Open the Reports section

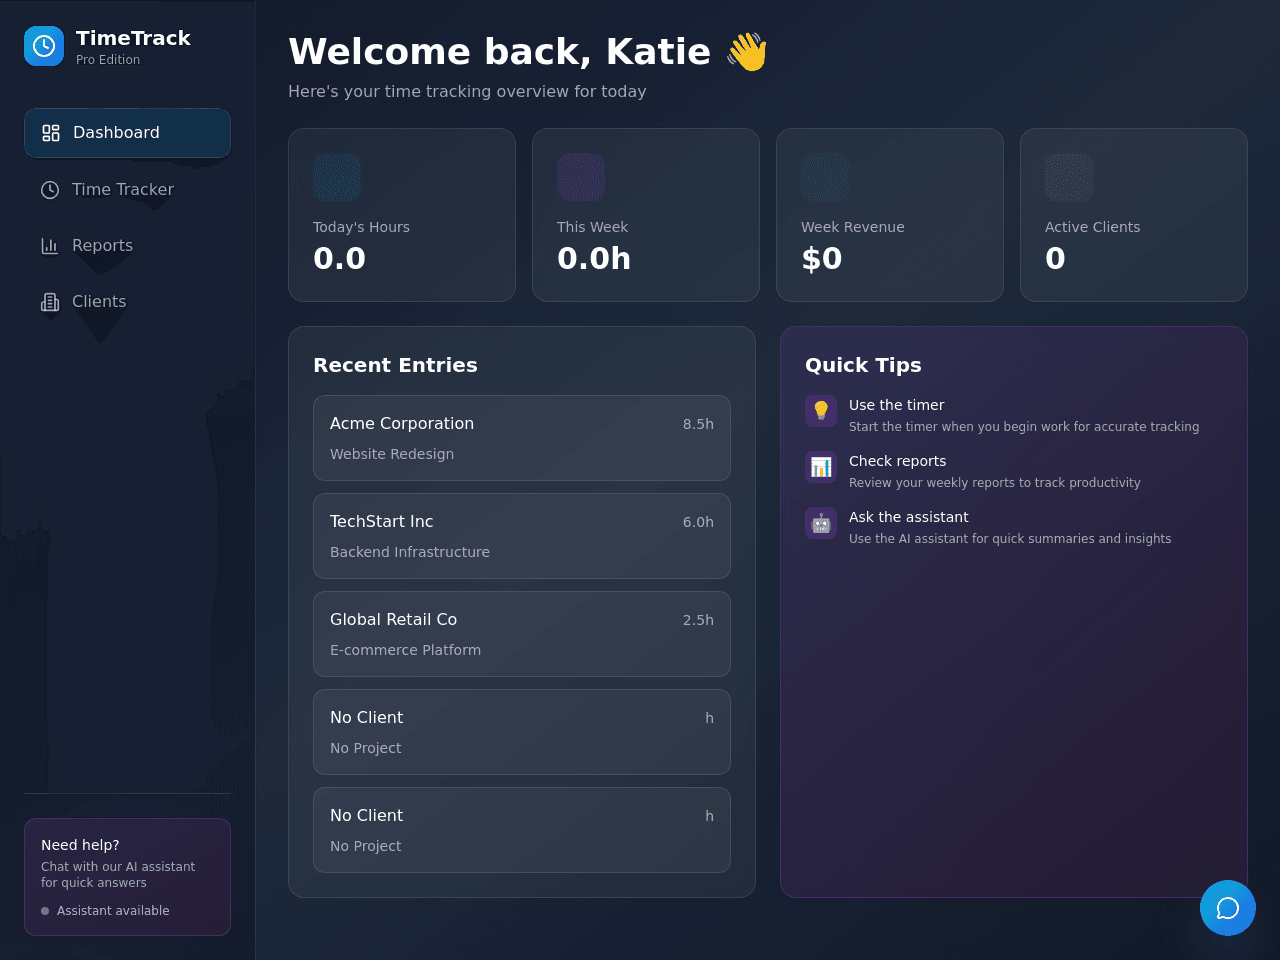tap(127, 246)
